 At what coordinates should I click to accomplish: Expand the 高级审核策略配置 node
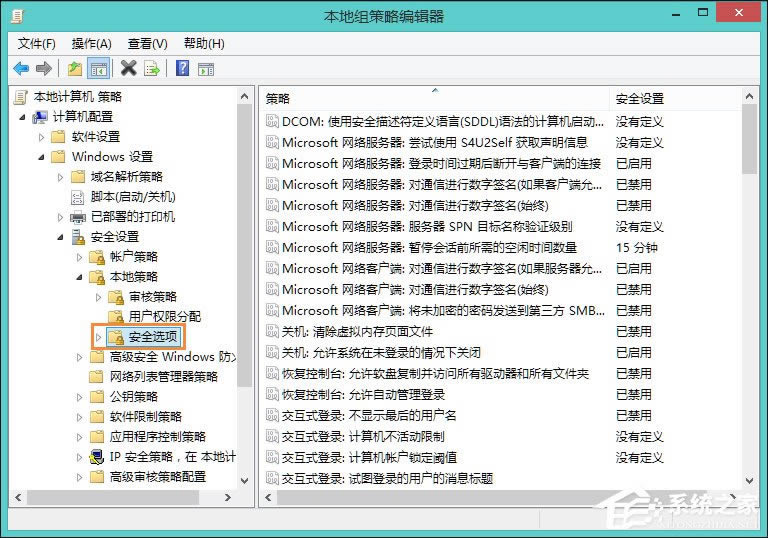tap(80, 477)
